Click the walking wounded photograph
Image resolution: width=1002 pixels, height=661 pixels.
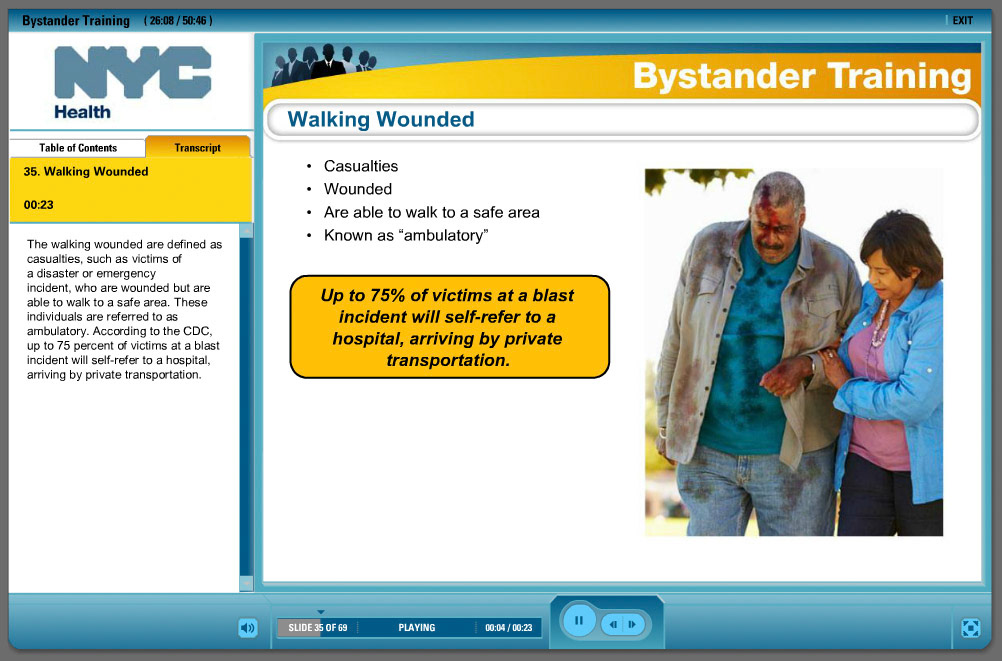pos(793,352)
